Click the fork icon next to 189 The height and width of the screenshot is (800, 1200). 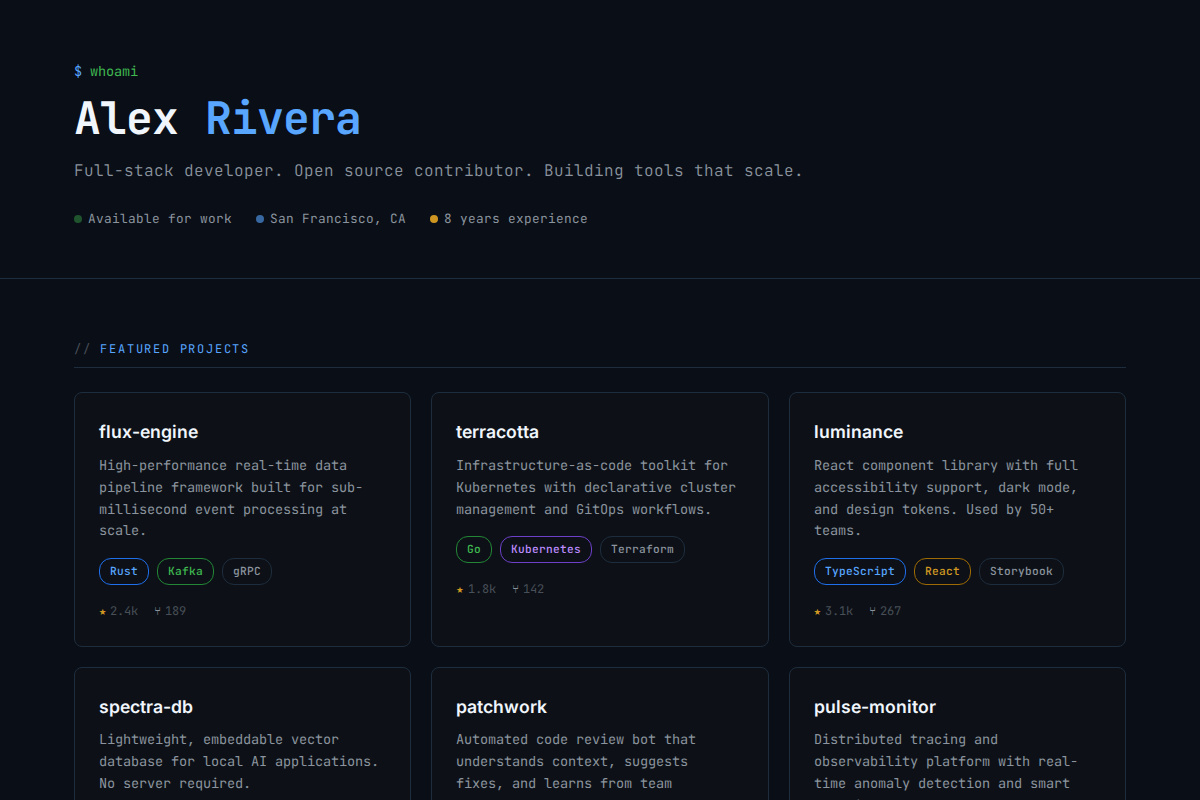[x=158, y=611]
